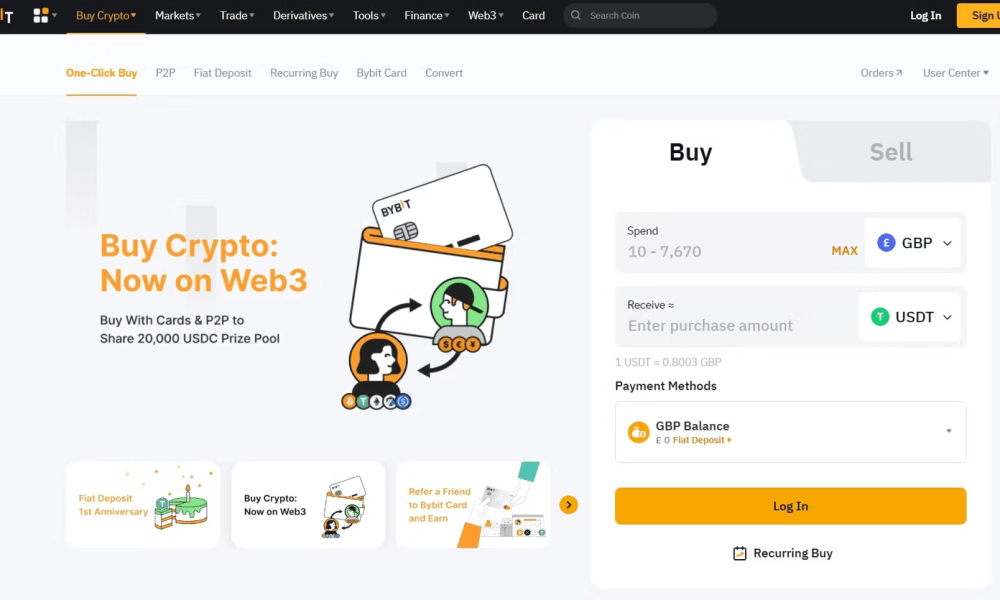Open the User Center dropdown

(x=955, y=73)
